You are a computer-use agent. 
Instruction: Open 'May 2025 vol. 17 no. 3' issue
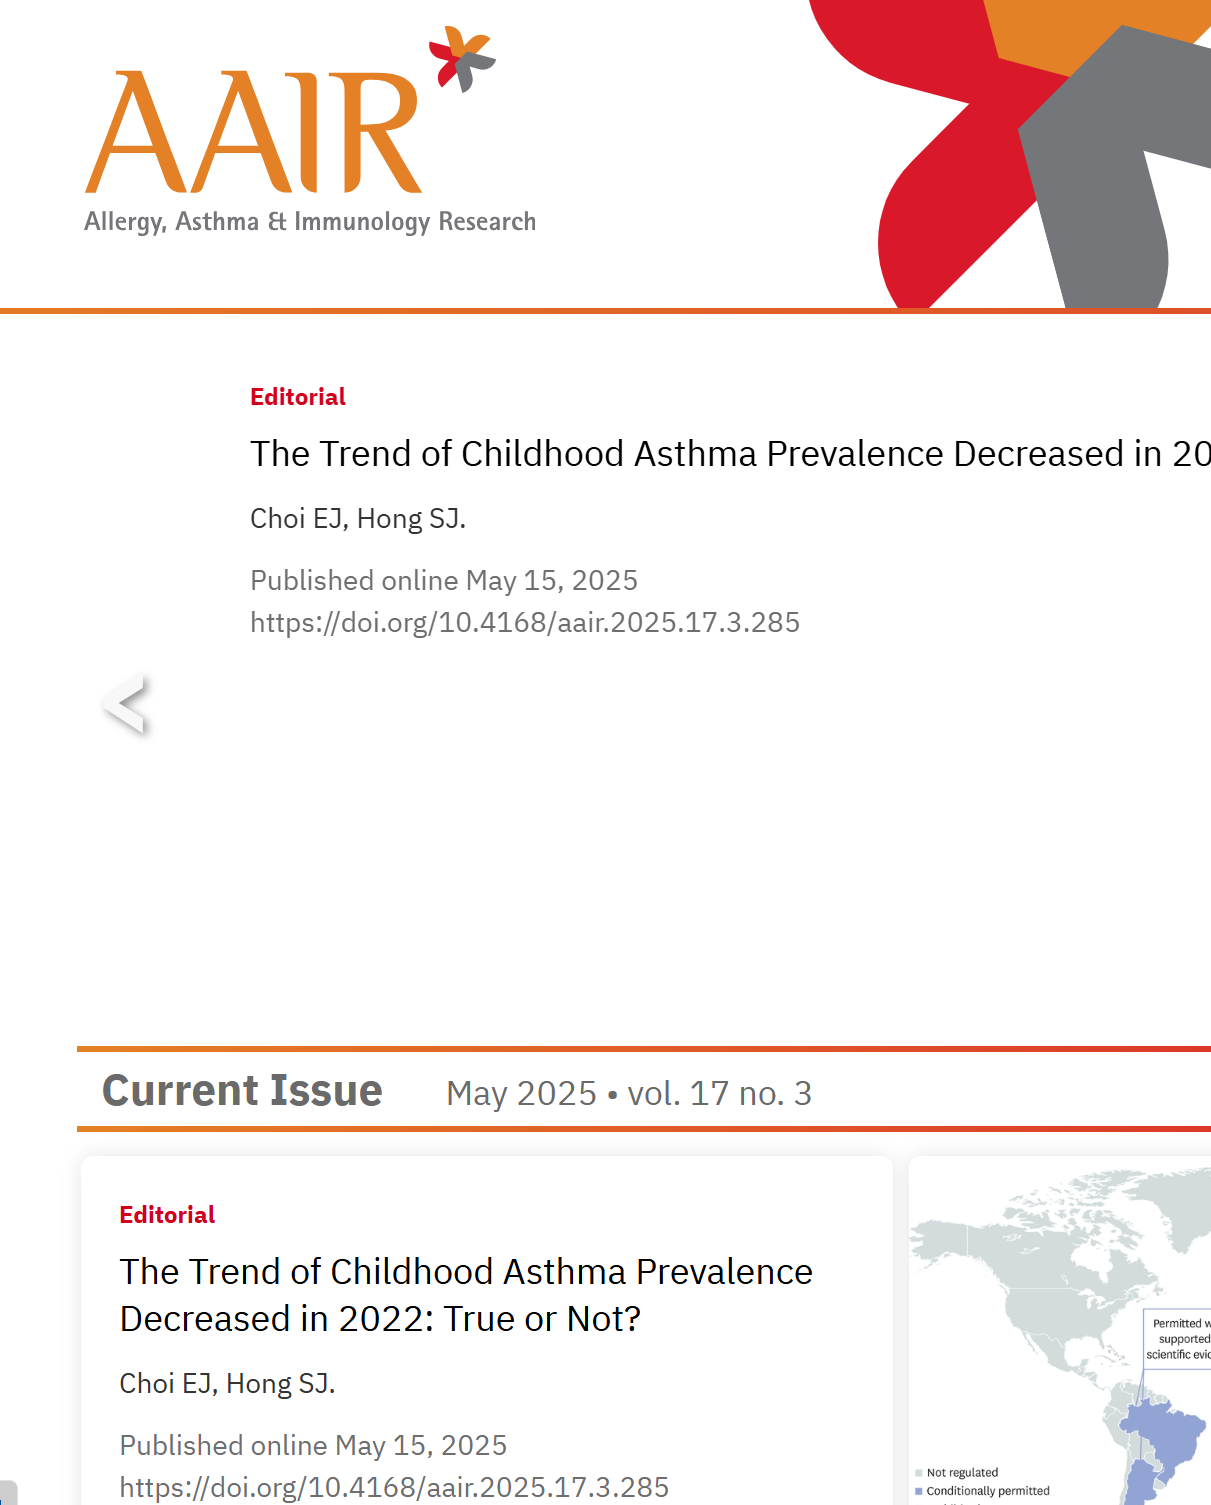coord(629,1093)
